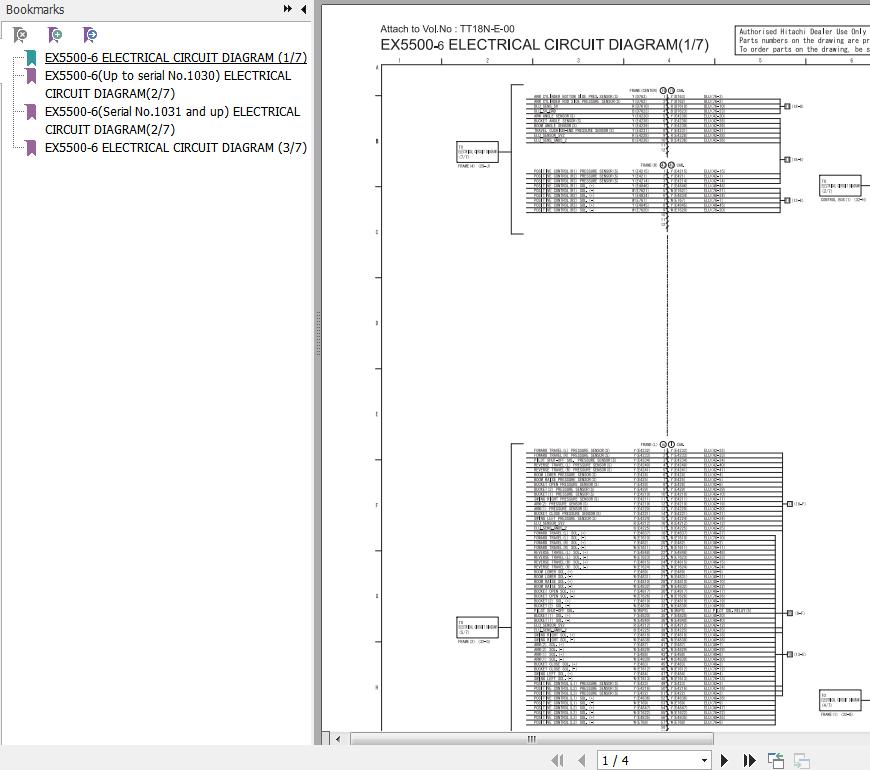Open the page number dropdown arrow

(704, 761)
